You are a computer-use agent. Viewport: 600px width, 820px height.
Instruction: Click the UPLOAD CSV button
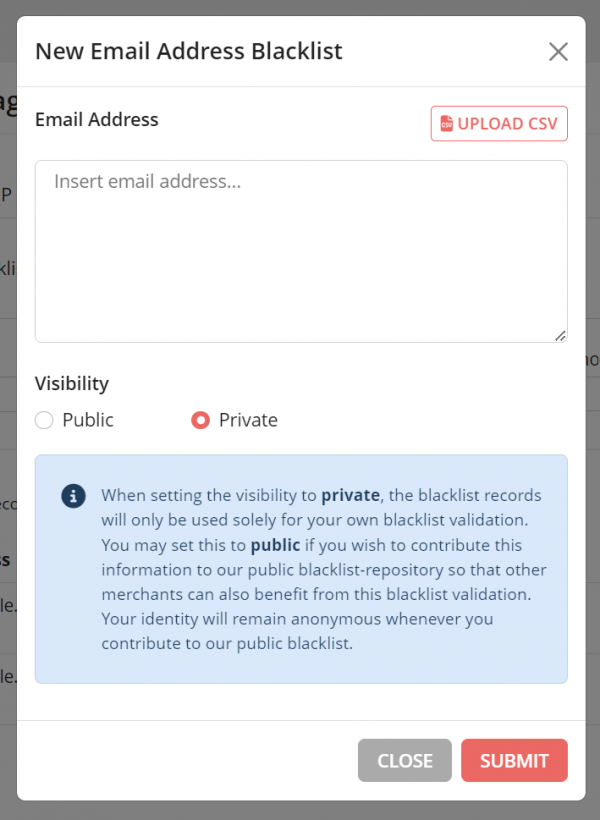(x=498, y=124)
